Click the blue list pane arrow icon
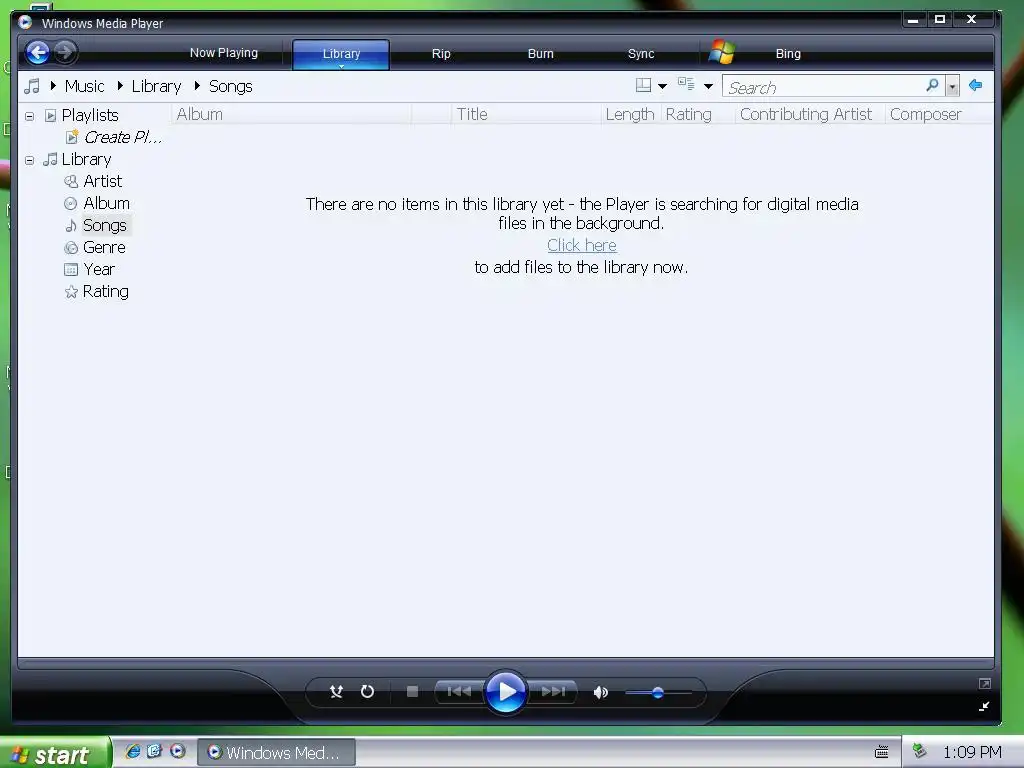The width and height of the screenshot is (1024, 768). (x=976, y=86)
